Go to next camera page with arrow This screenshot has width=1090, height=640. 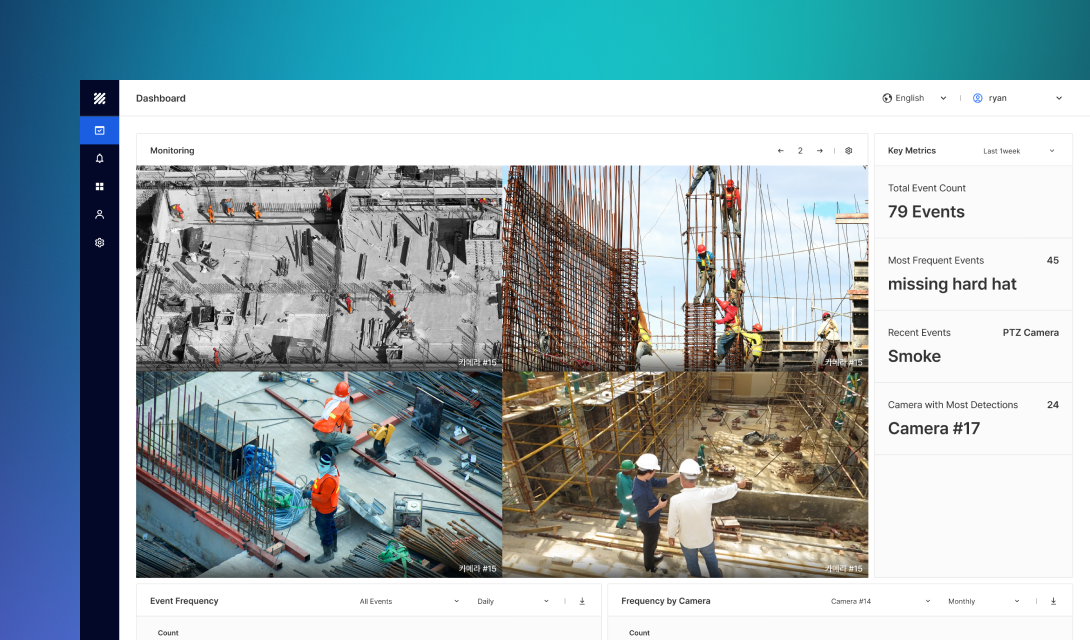(x=819, y=150)
